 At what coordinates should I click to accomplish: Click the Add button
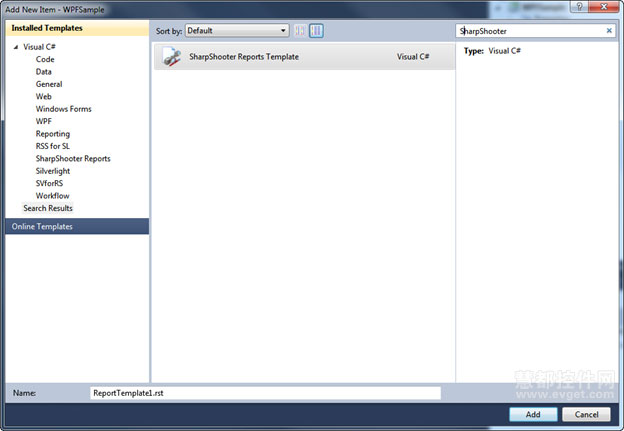pos(533,414)
